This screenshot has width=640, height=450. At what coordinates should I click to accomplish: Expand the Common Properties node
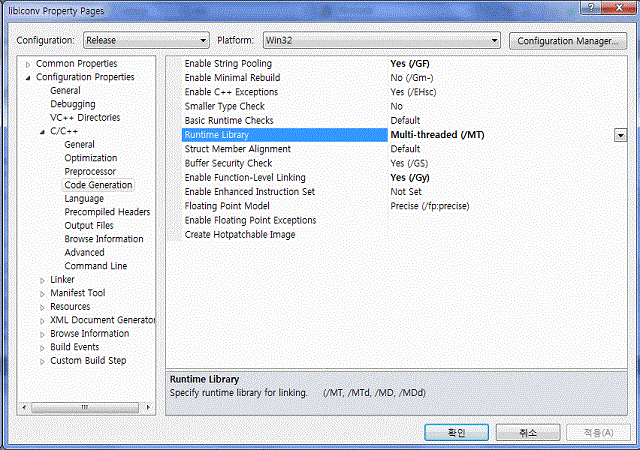click(28, 64)
